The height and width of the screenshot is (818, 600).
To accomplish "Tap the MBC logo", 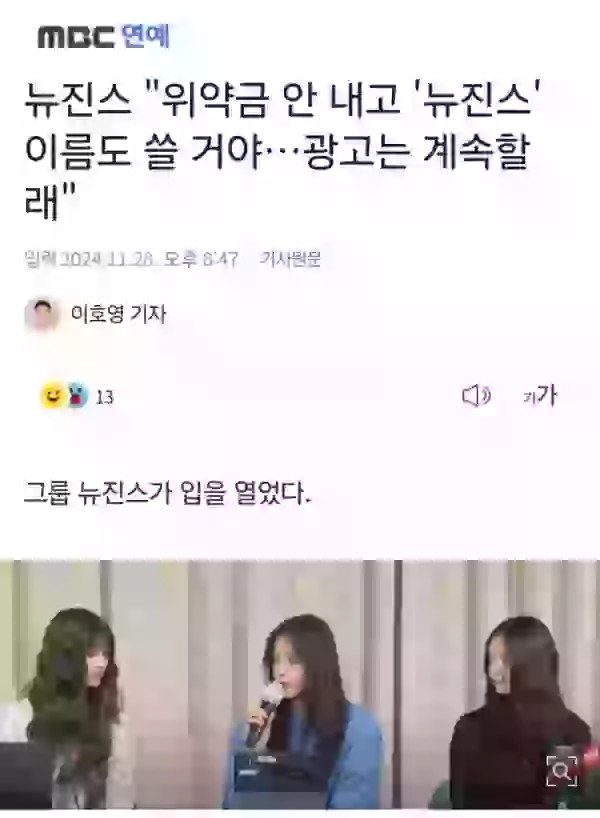I will 76,38.
